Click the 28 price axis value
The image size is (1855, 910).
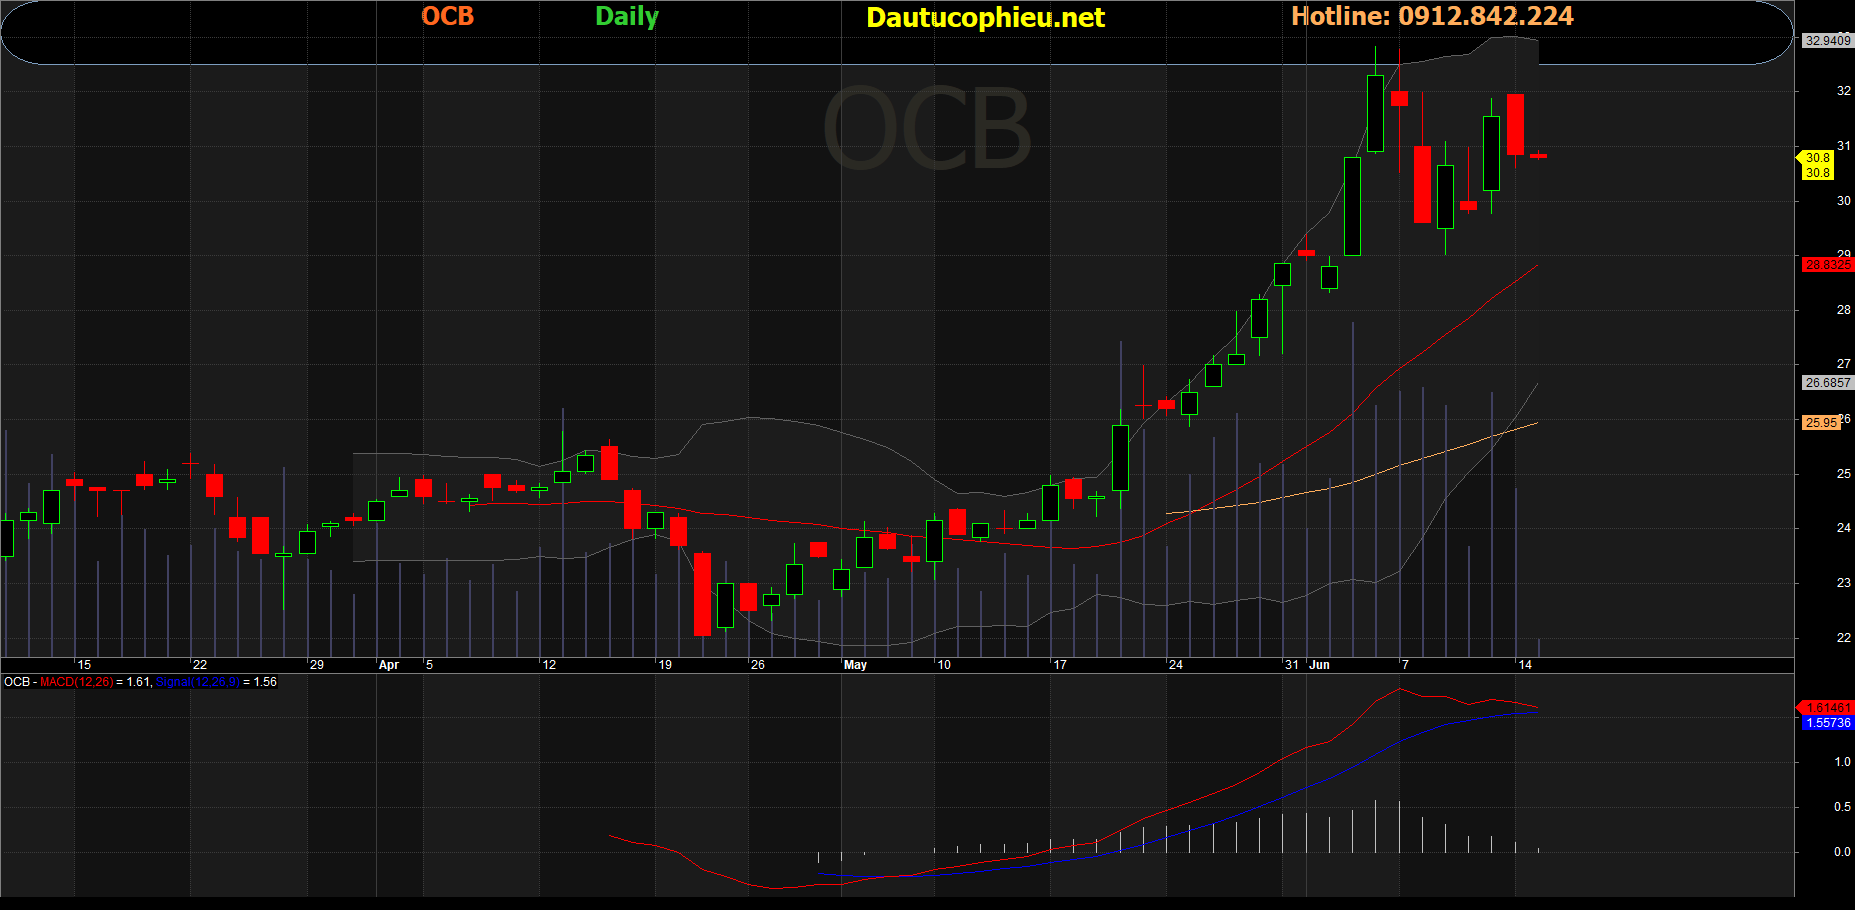tap(1843, 310)
